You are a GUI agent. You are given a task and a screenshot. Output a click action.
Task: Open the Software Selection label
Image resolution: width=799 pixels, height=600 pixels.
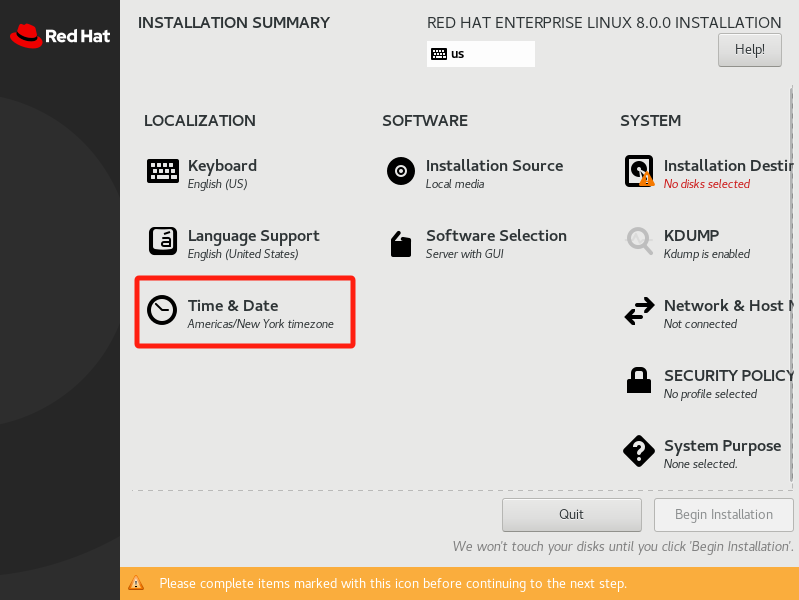click(x=496, y=236)
